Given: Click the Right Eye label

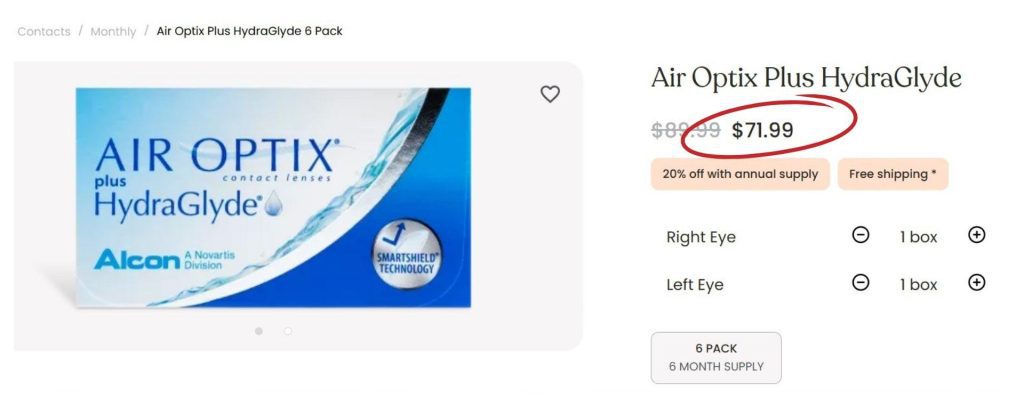Looking at the screenshot, I should pyautogui.click(x=701, y=237).
